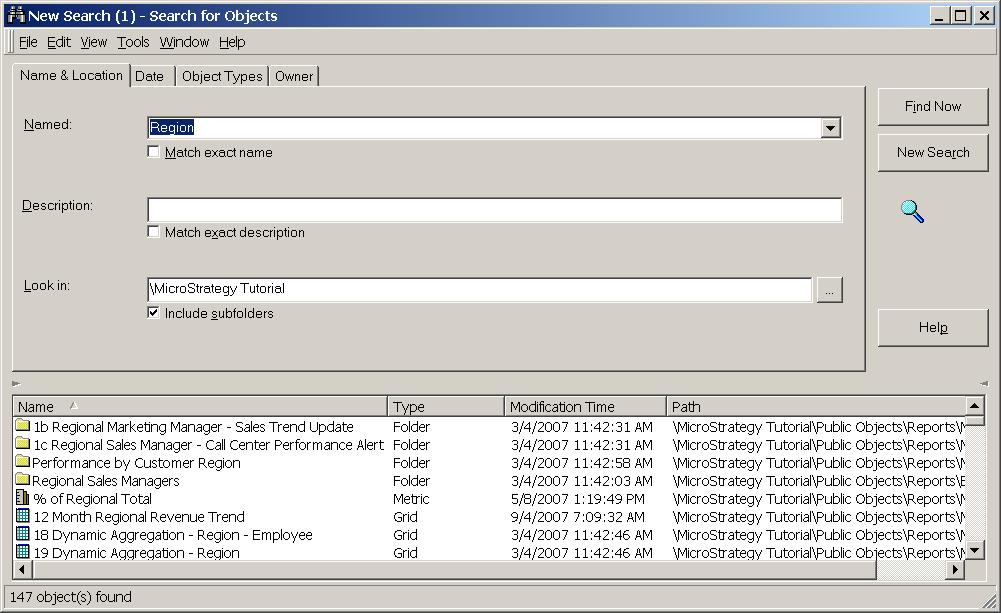Click the New Search button
The height and width of the screenshot is (613, 1001).
[932, 152]
